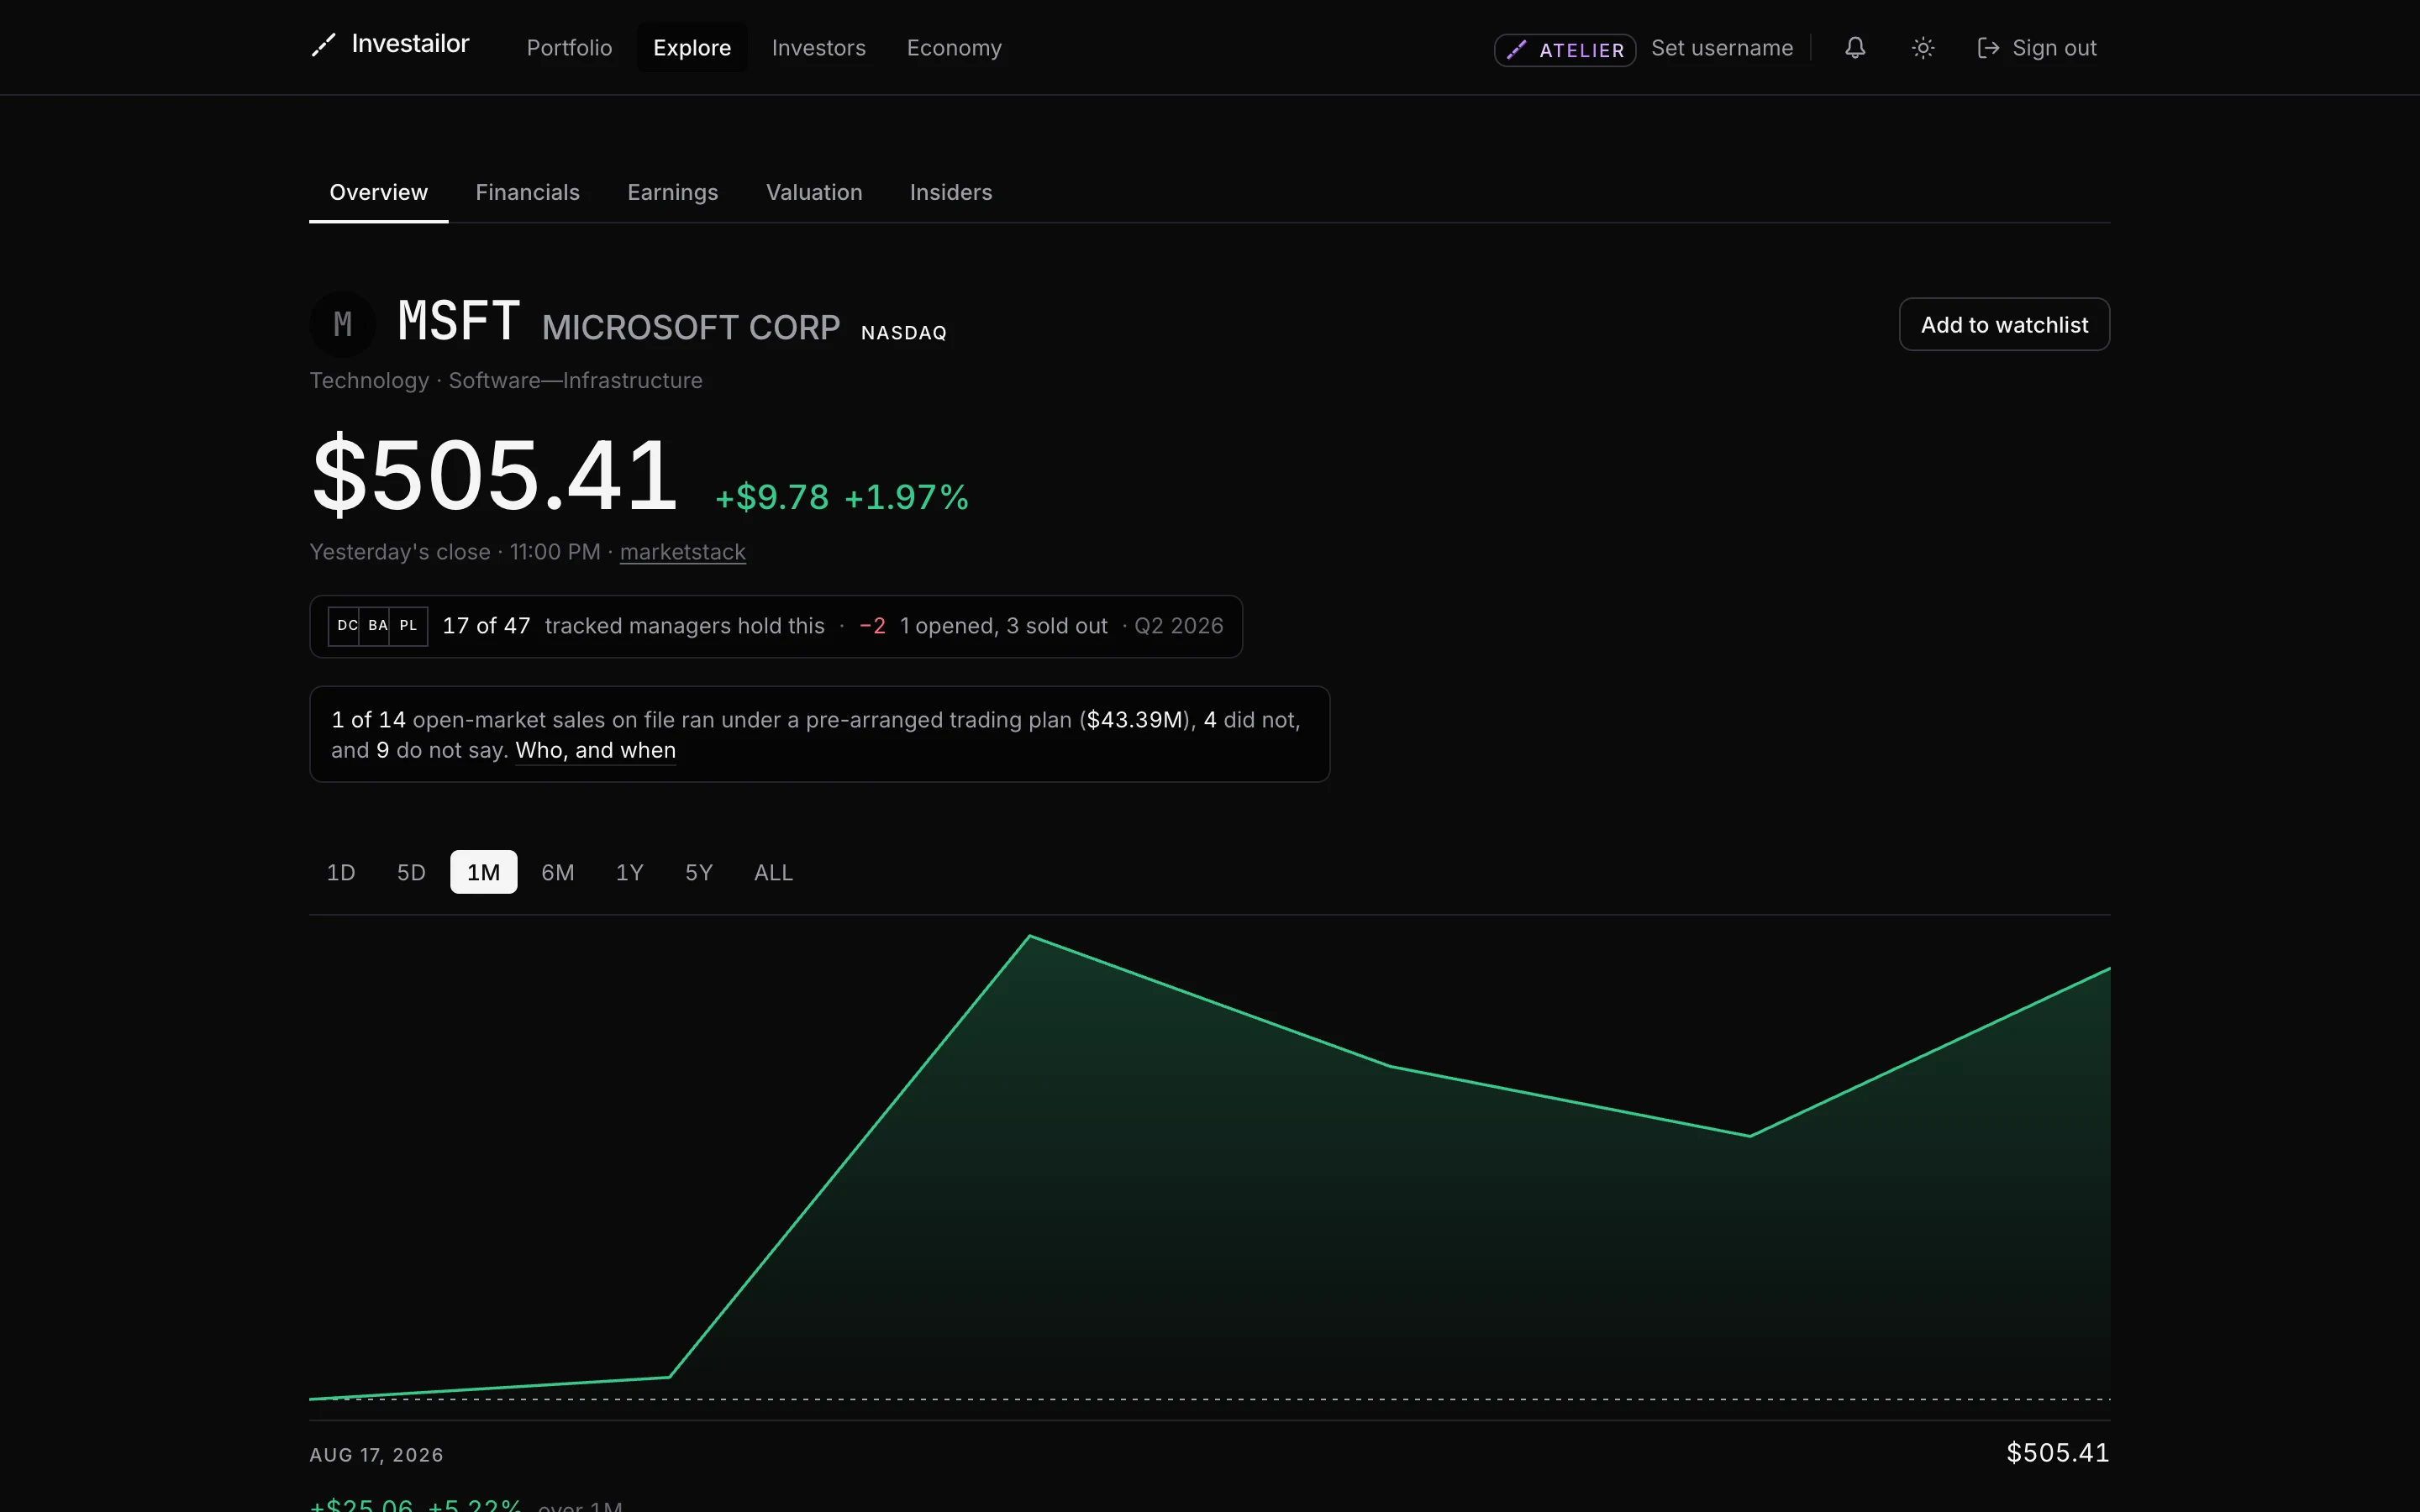The height and width of the screenshot is (1512, 2420).
Task: Switch to the Insiders tab
Action: pos(950,192)
